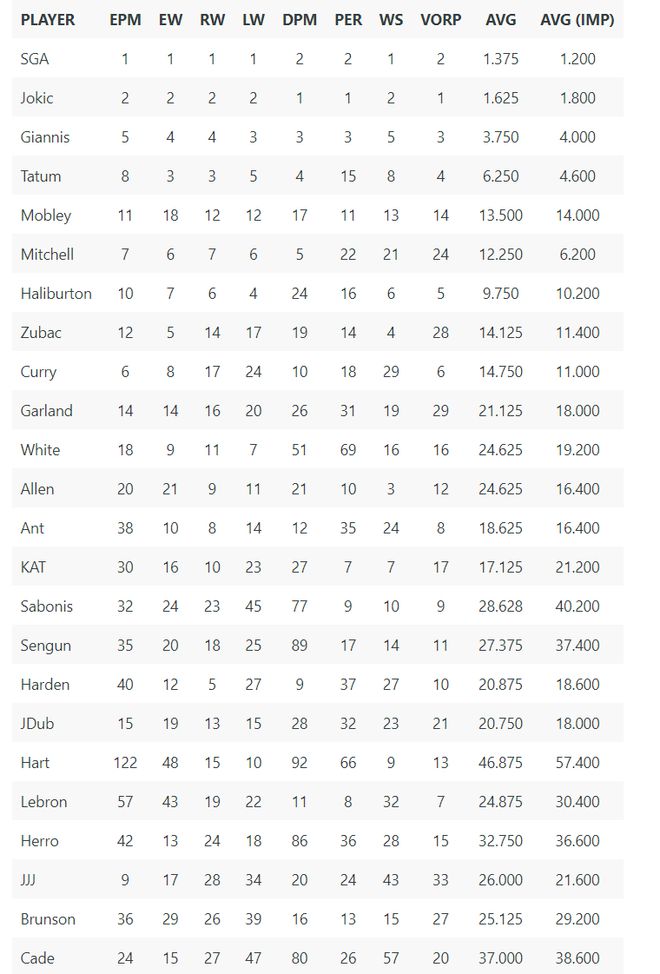The image size is (660, 974).
Task: Click Sabonis's AVG value 28.628
Action: point(500,606)
